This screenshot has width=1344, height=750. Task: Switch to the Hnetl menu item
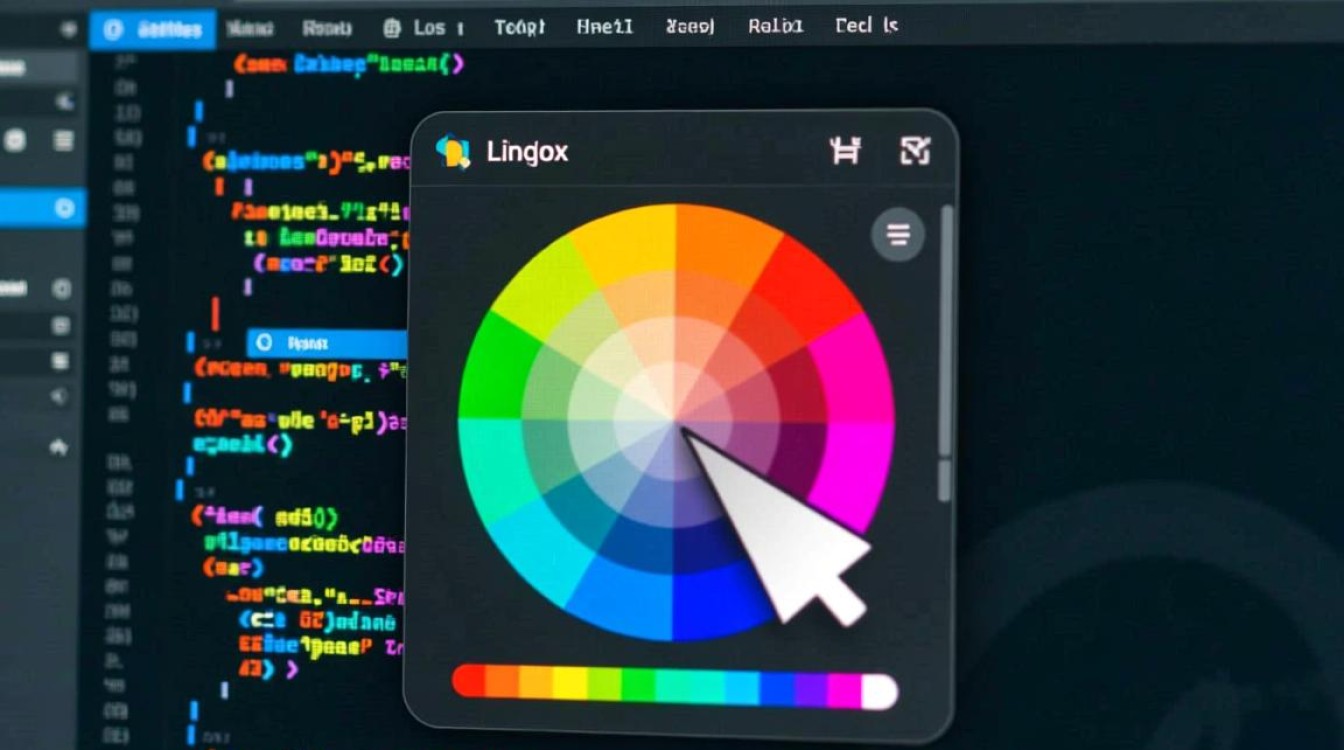pyautogui.click(x=604, y=26)
